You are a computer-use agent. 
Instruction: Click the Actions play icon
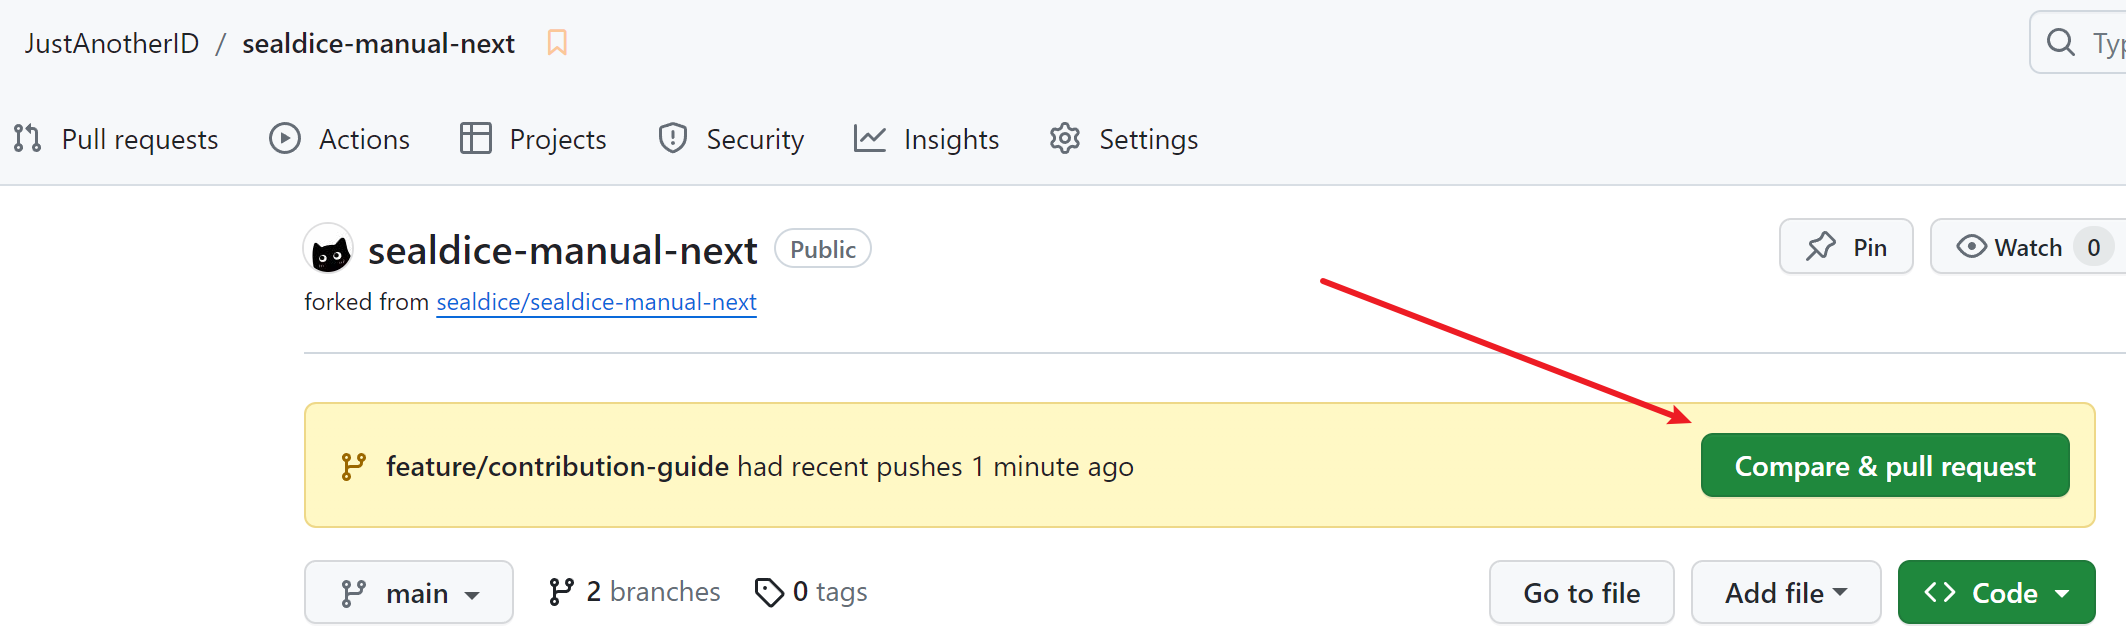[285, 139]
